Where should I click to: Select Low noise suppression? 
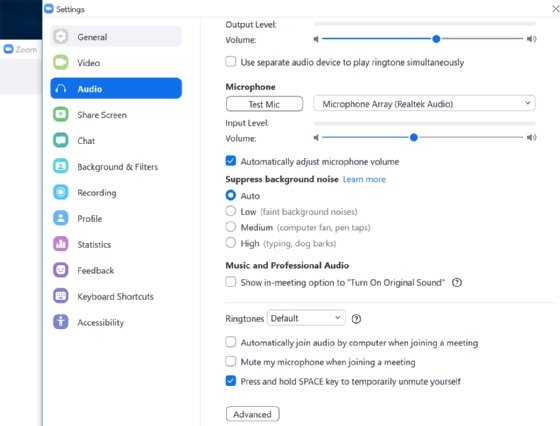[231, 211]
